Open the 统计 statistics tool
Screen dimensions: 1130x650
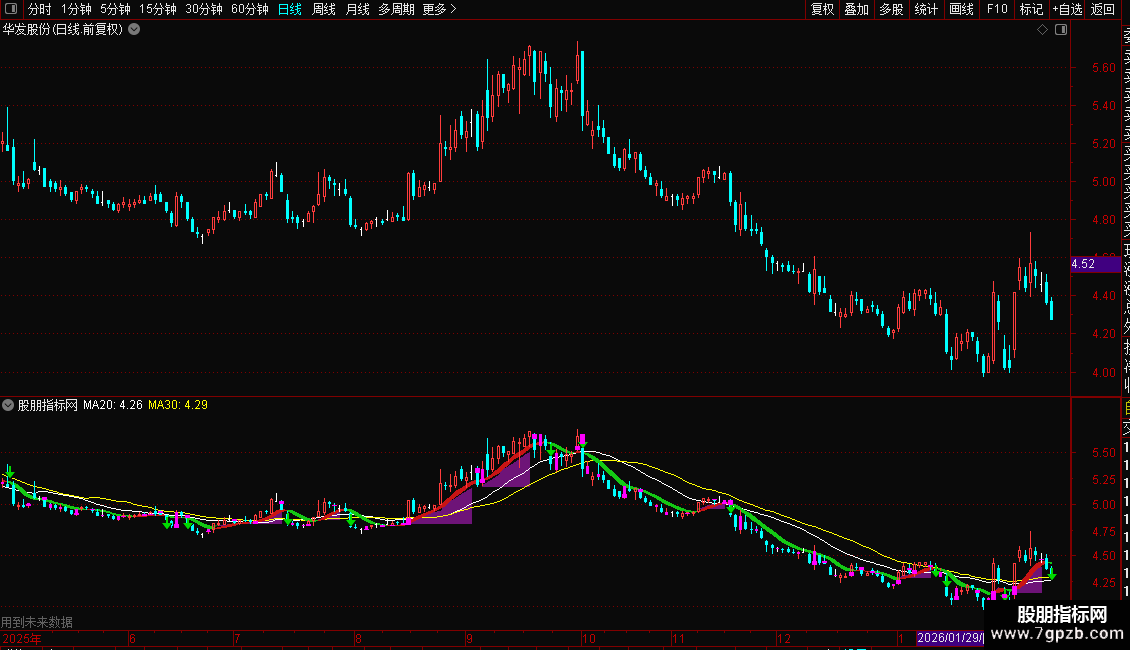tap(926, 9)
